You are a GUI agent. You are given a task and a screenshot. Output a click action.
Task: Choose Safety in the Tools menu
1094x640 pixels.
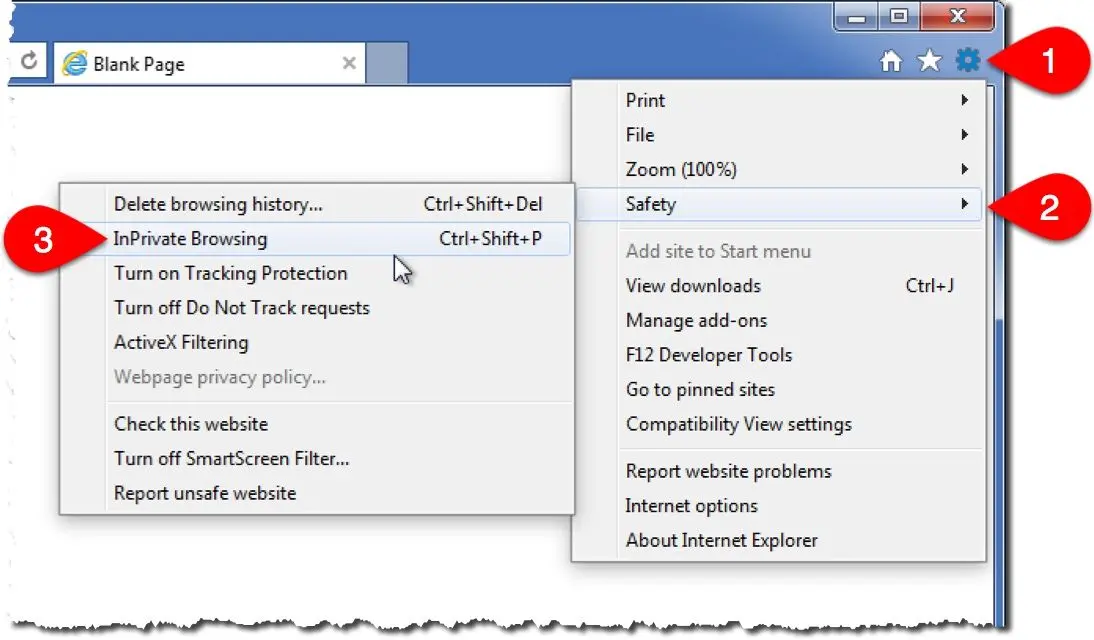pos(779,204)
